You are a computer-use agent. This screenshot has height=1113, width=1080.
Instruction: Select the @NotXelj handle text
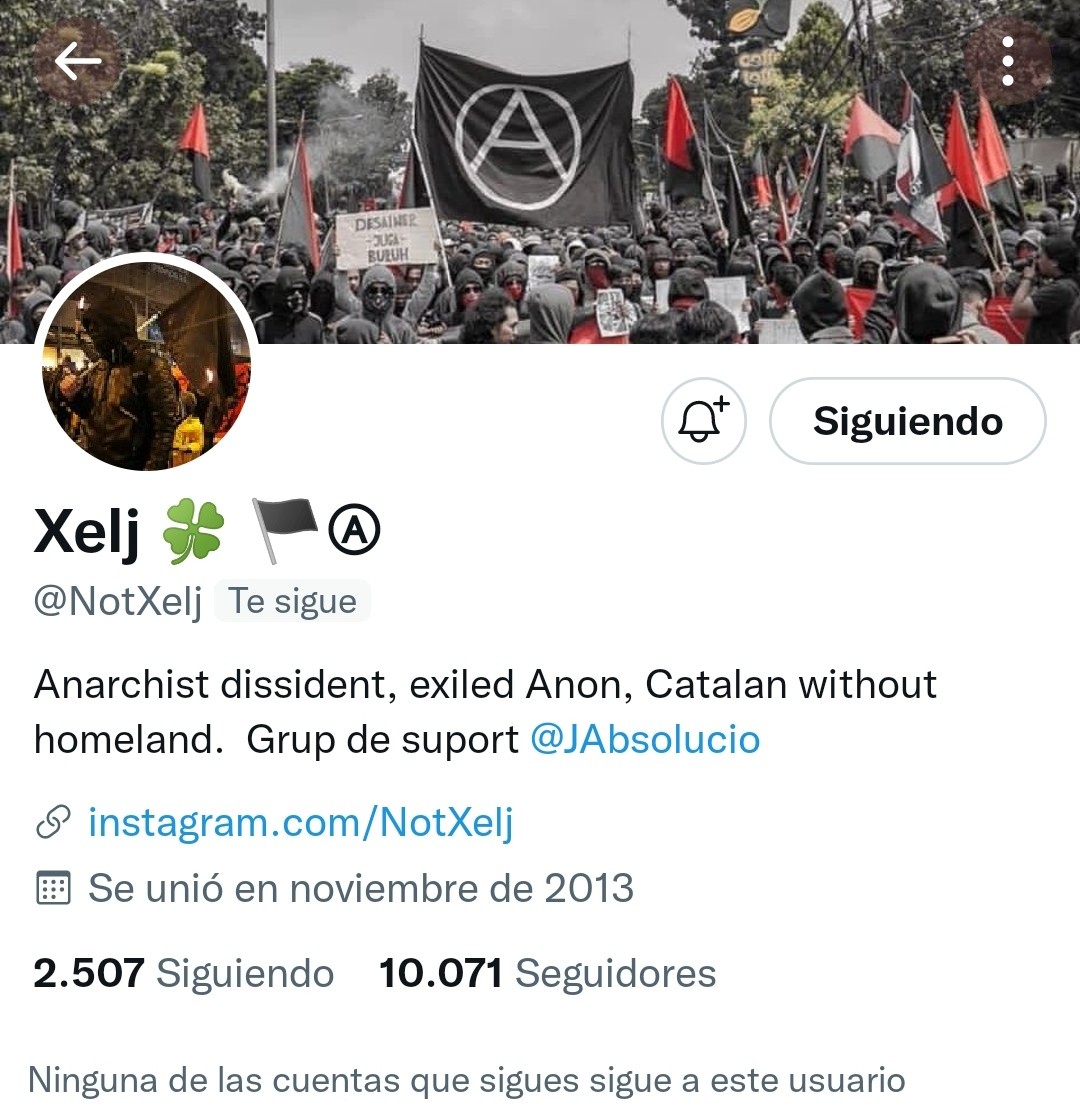[x=118, y=601]
